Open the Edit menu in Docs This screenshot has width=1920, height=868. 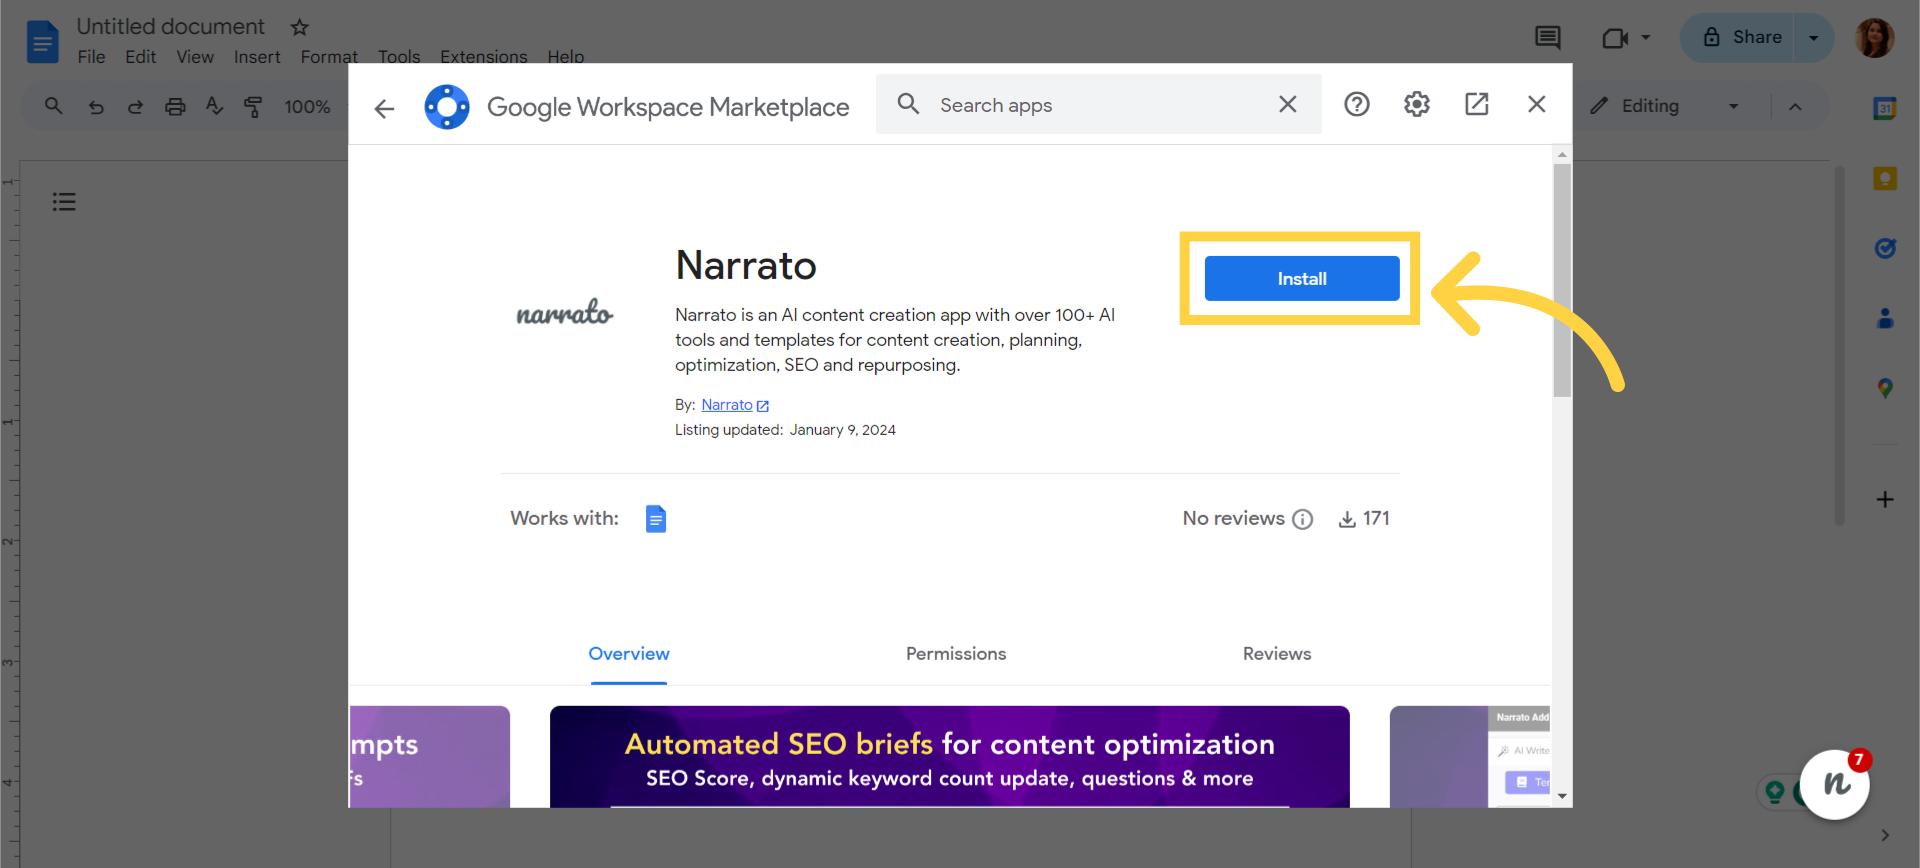click(x=140, y=57)
